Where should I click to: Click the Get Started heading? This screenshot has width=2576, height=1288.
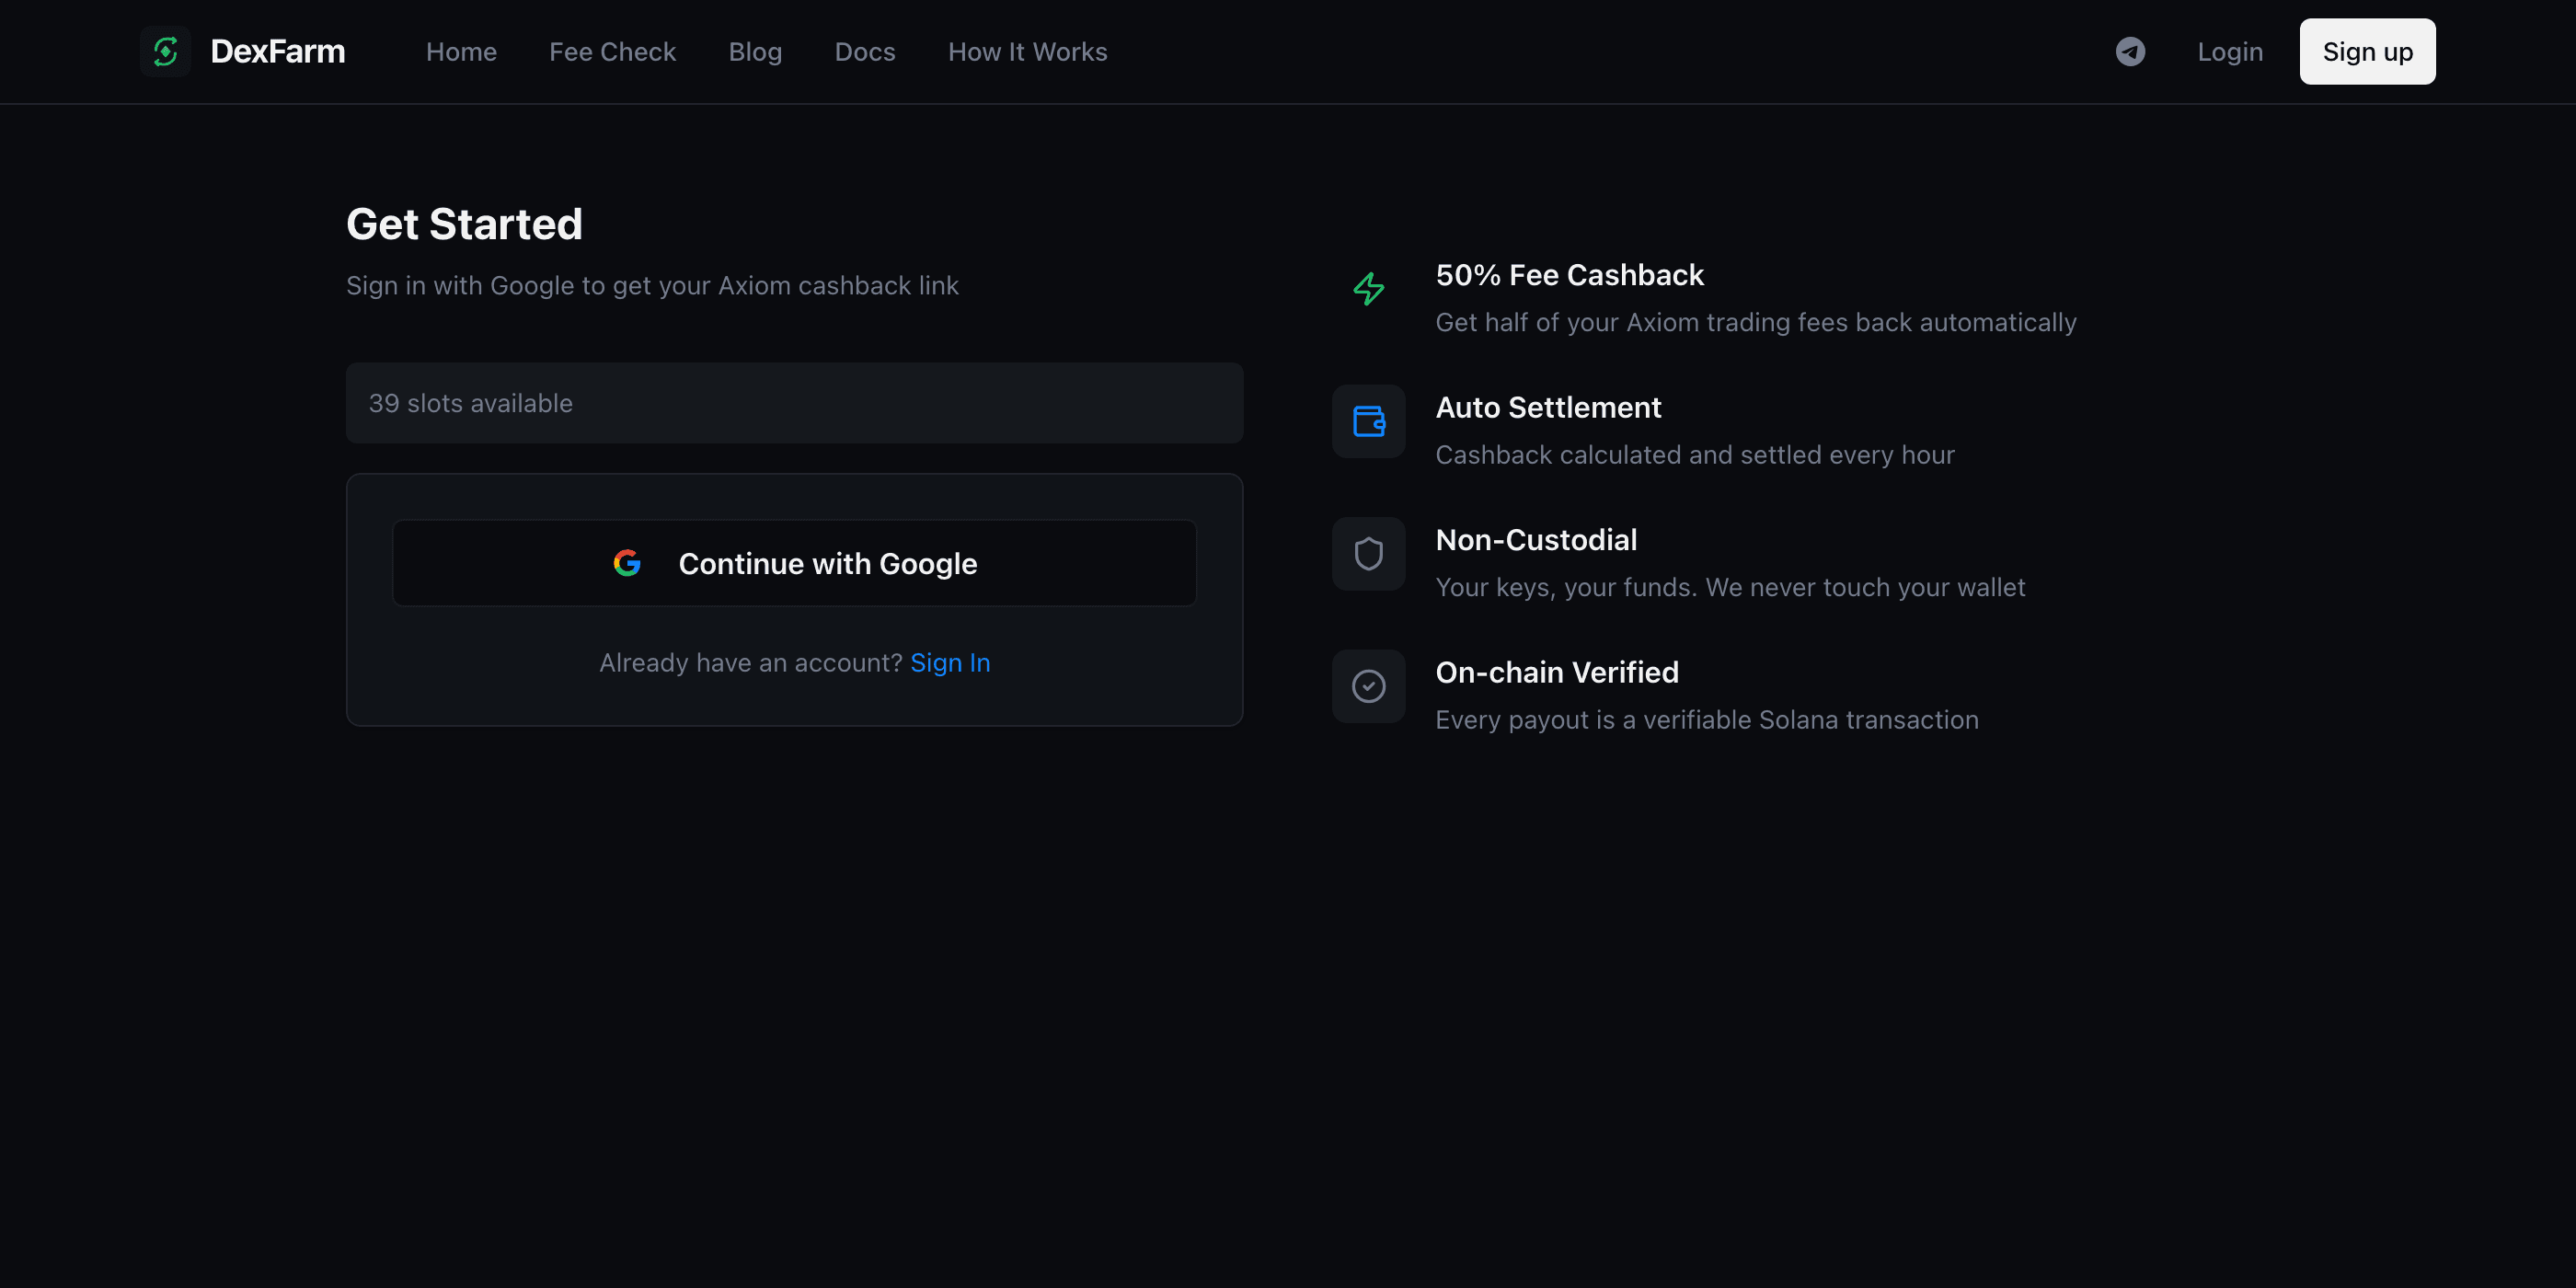tap(464, 224)
